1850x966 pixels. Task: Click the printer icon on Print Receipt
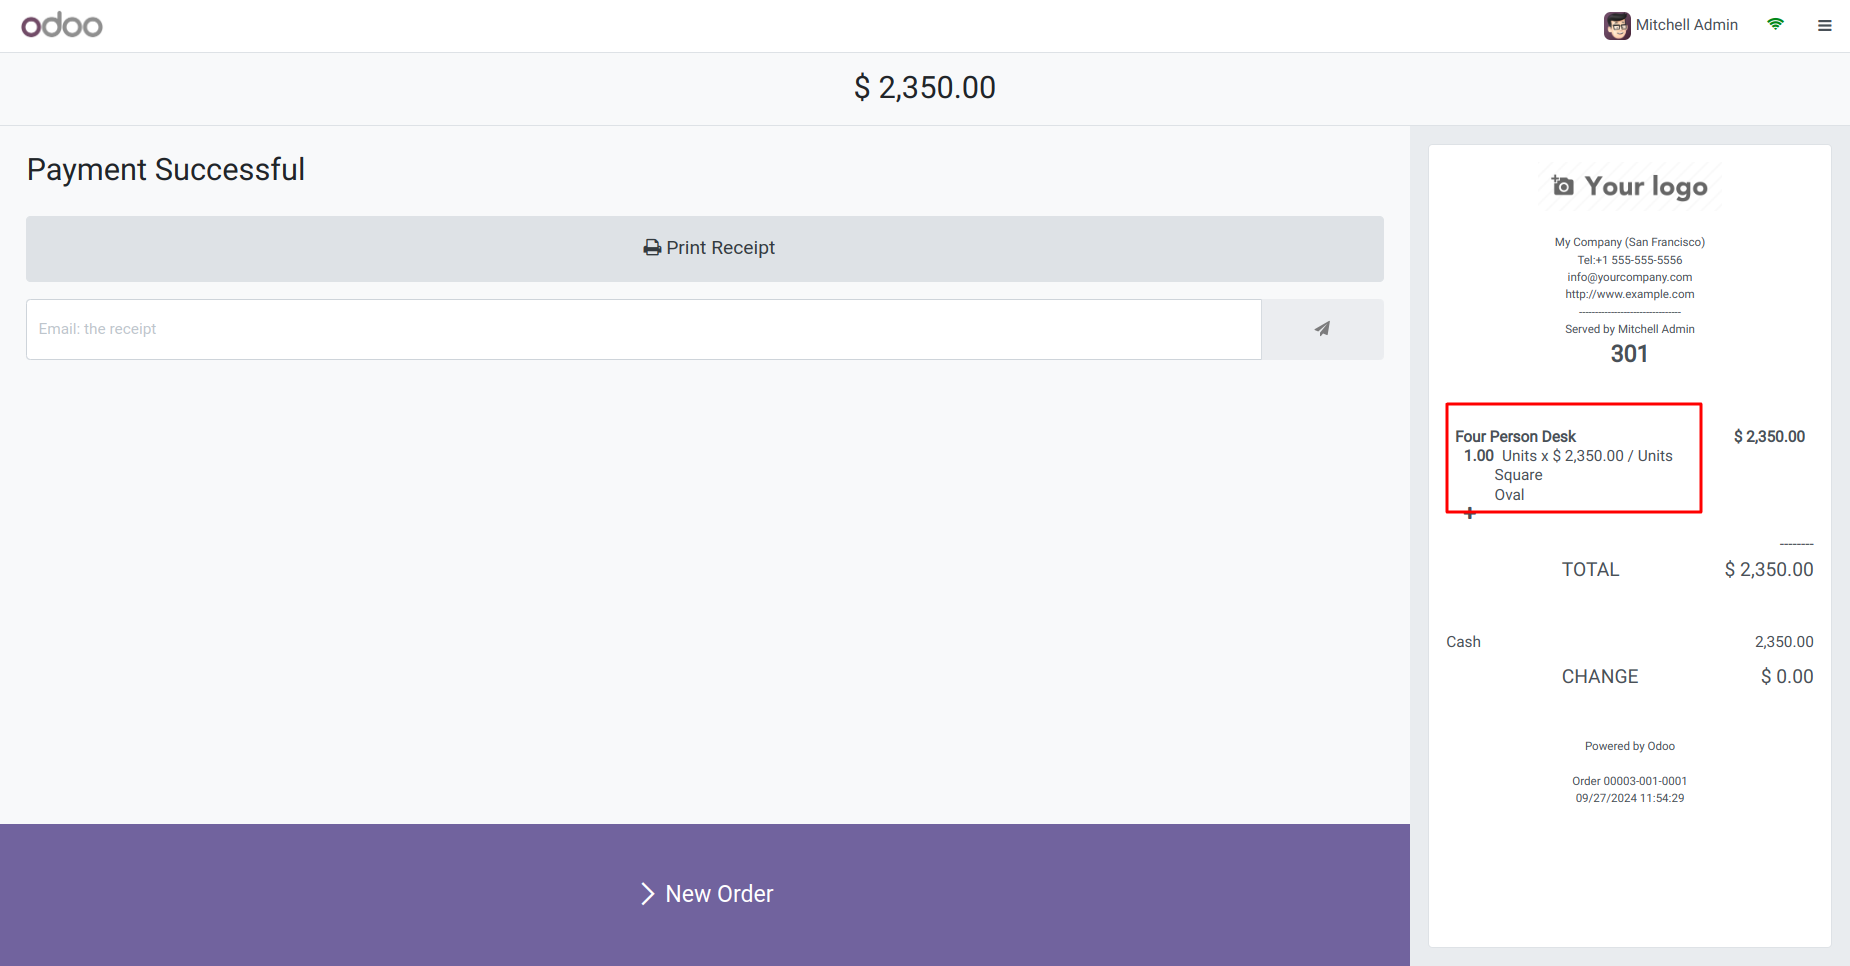[x=652, y=248]
